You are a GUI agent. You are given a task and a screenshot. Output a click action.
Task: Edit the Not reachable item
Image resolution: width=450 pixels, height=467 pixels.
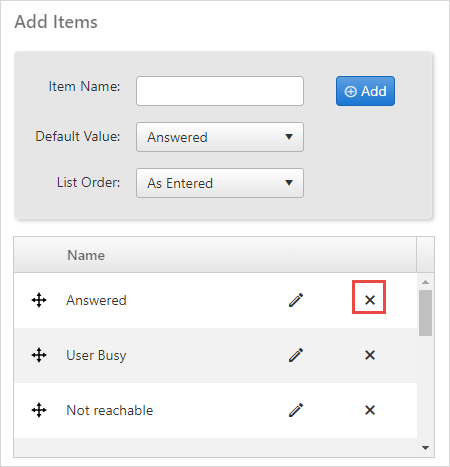tap(296, 410)
